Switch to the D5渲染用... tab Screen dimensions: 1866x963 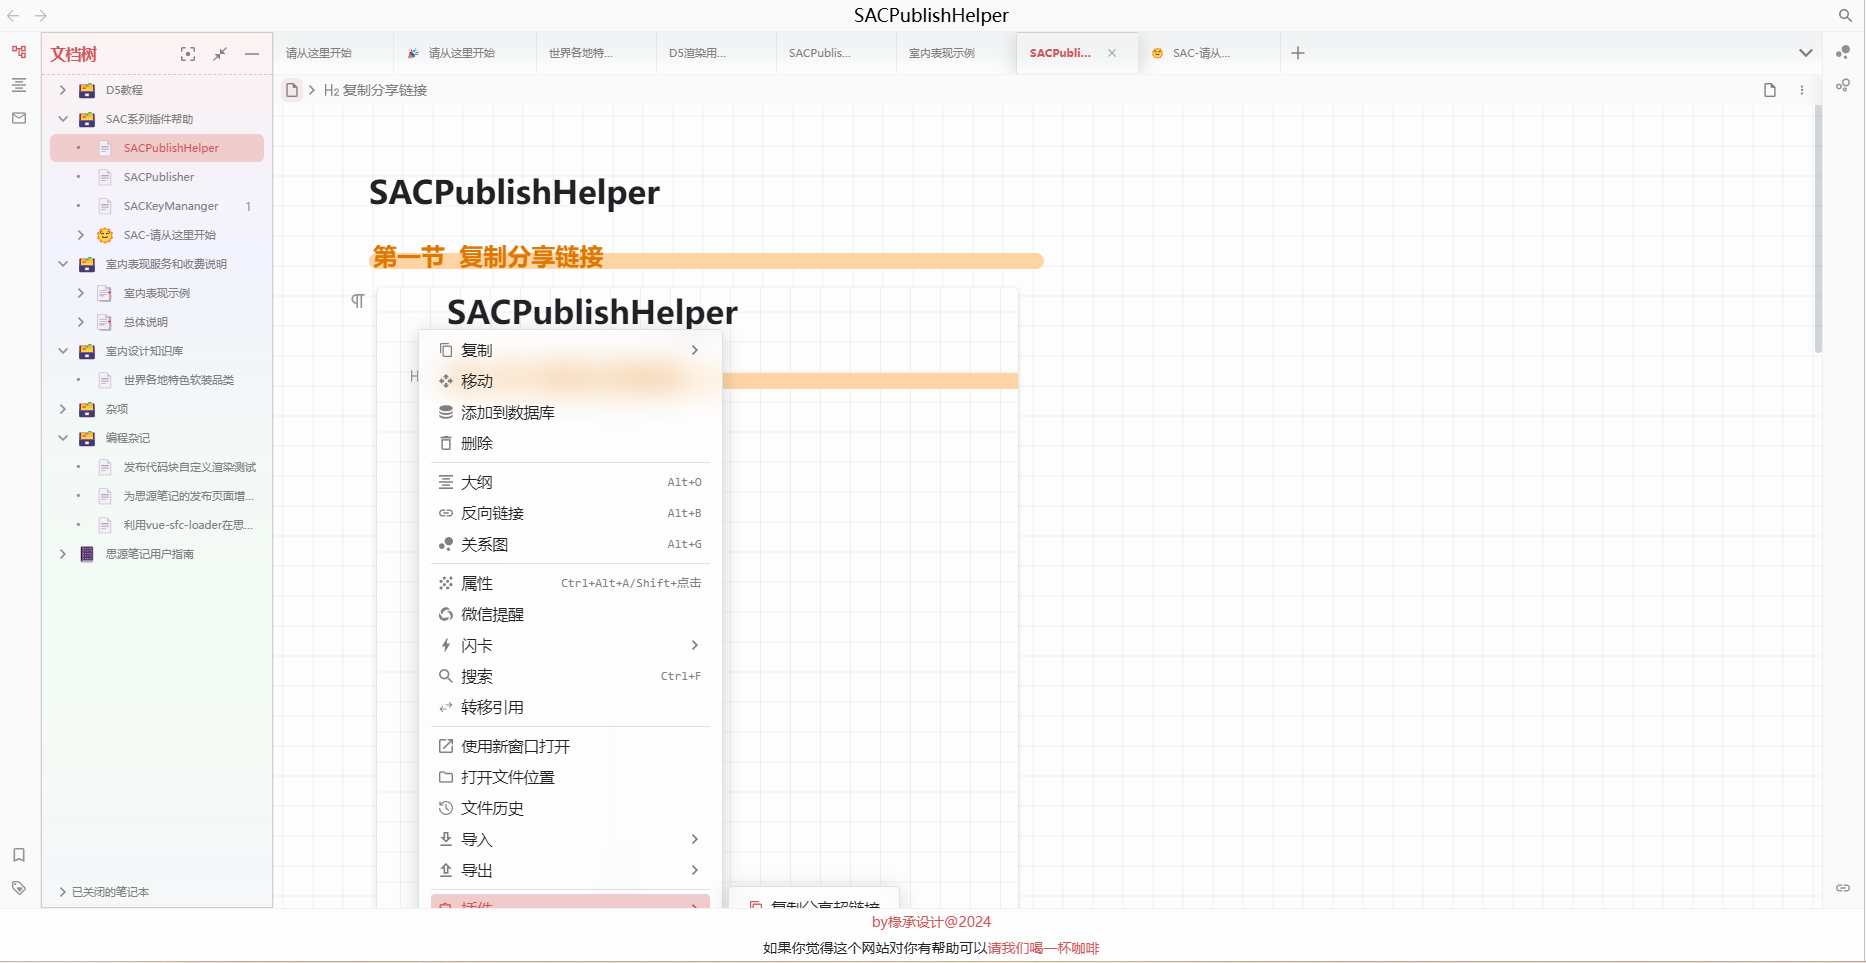716,53
